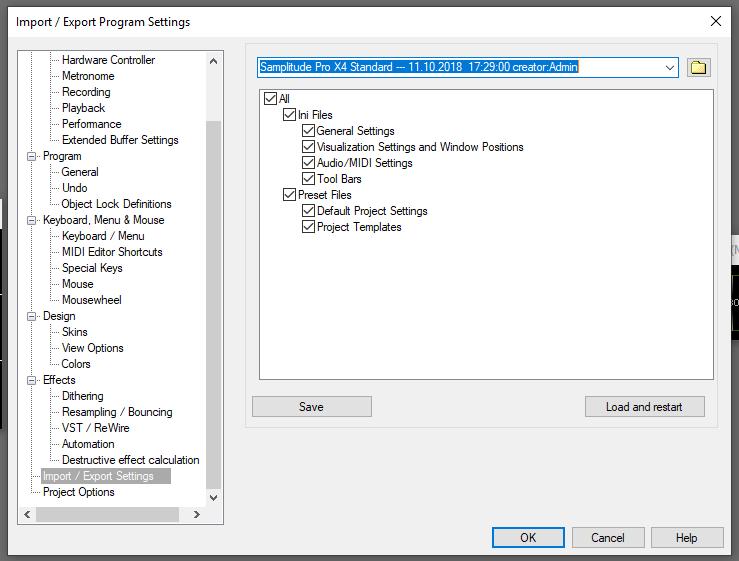
Task: Select General under Program
Action: point(80,172)
